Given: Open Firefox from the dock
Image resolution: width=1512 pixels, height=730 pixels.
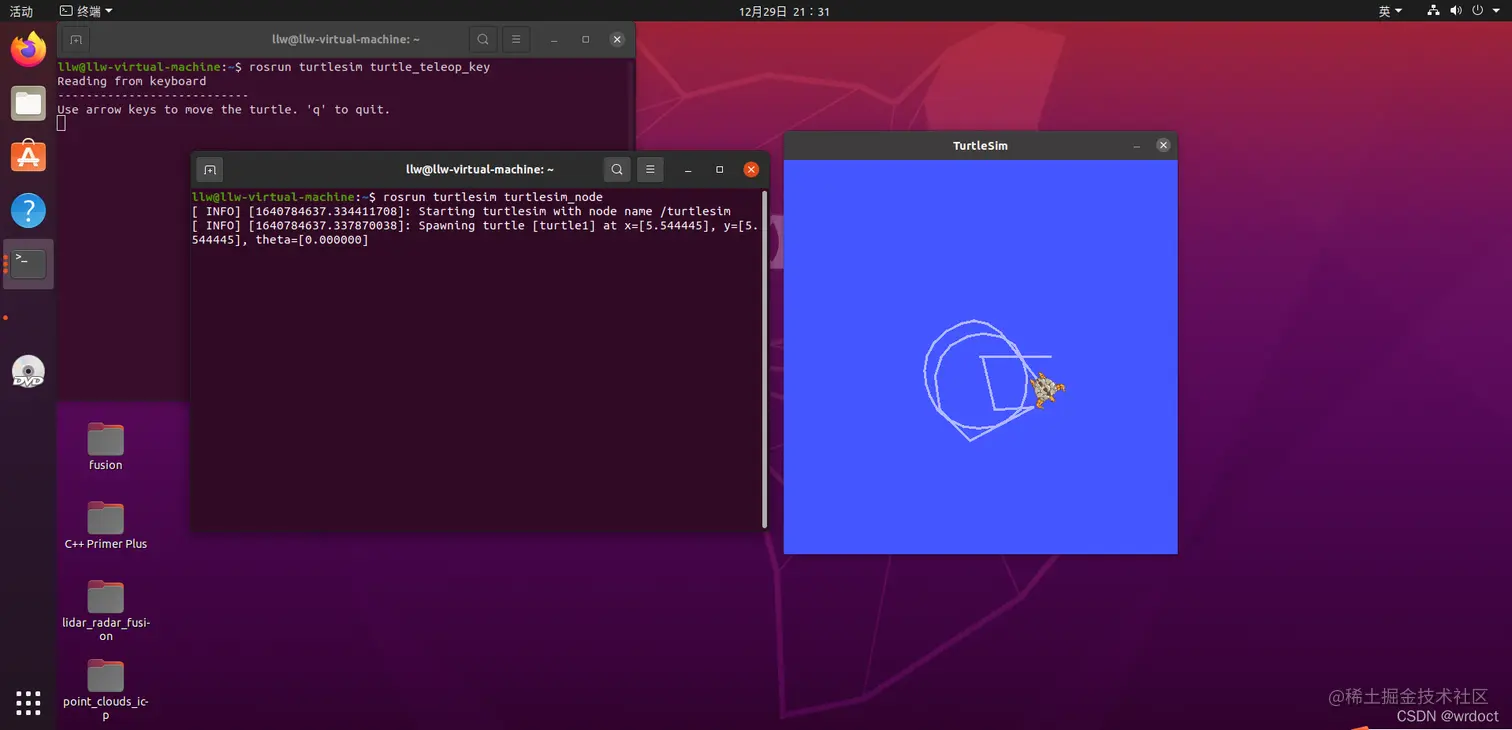Looking at the screenshot, I should pyautogui.click(x=28, y=49).
